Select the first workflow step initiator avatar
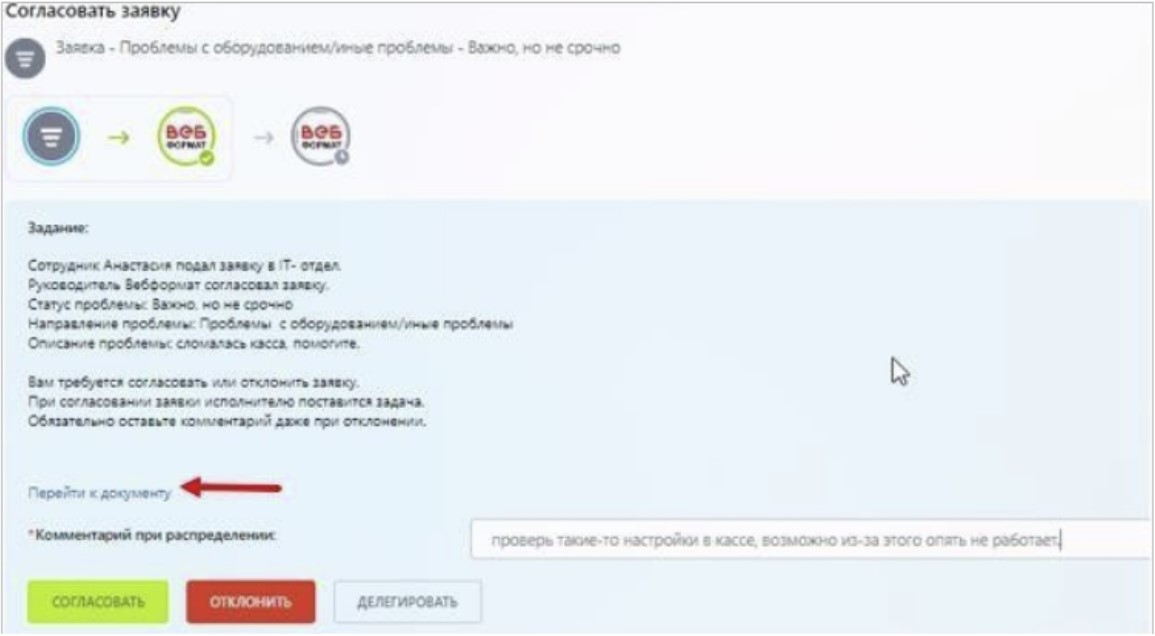 (51, 136)
